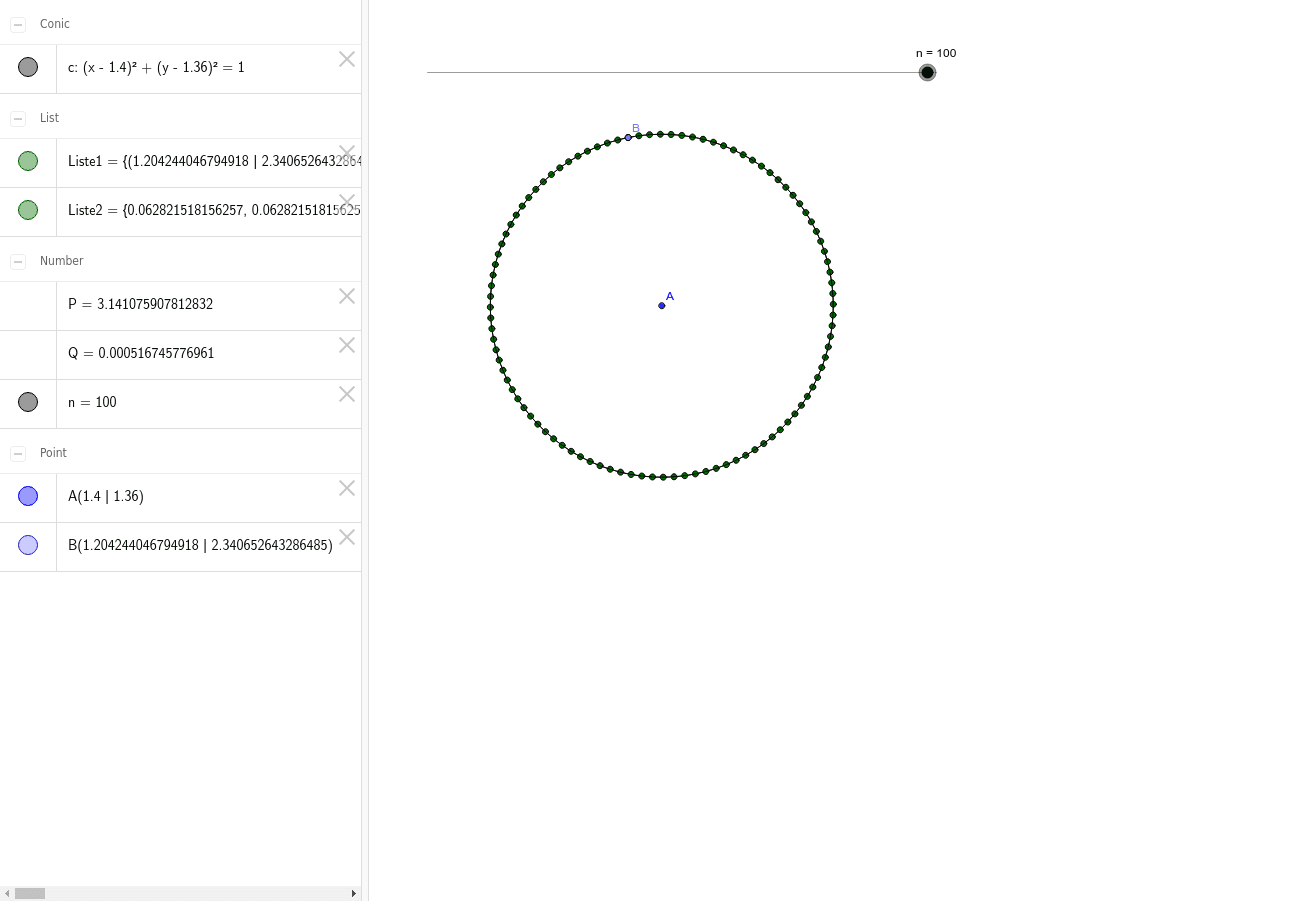Delete the conic c equation
Viewport: 1296px width, 903px height.
tap(347, 59)
